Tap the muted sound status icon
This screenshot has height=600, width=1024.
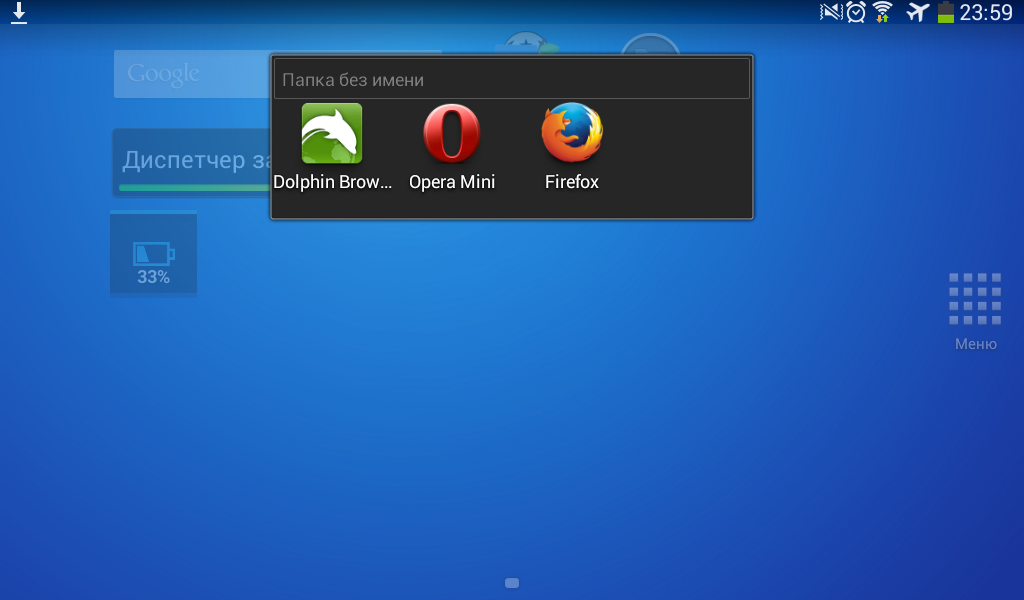[x=831, y=12]
